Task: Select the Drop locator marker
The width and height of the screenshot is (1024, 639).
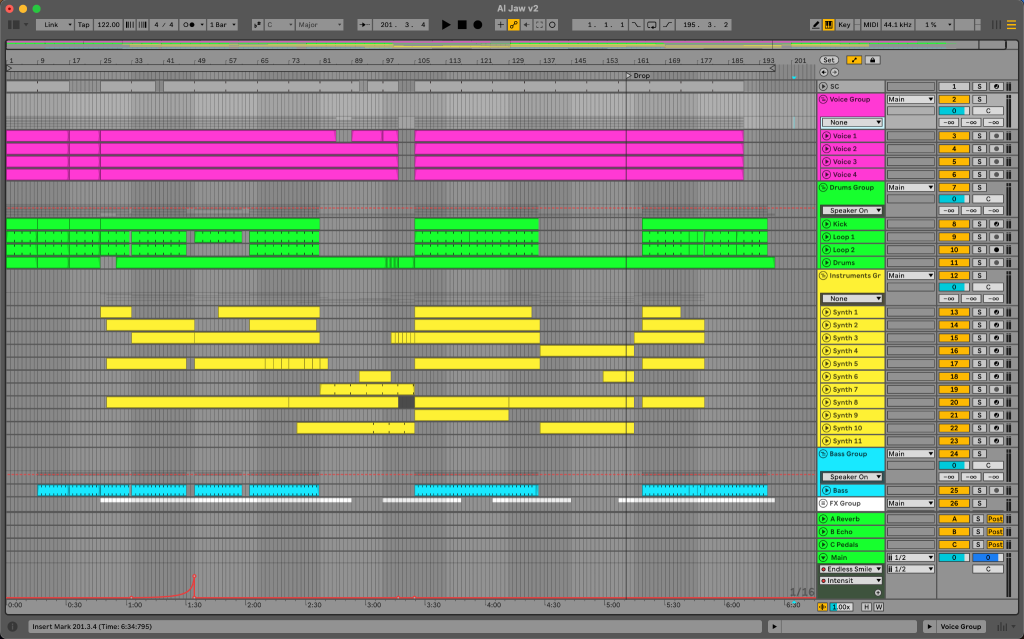Action: tap(638, 76)
